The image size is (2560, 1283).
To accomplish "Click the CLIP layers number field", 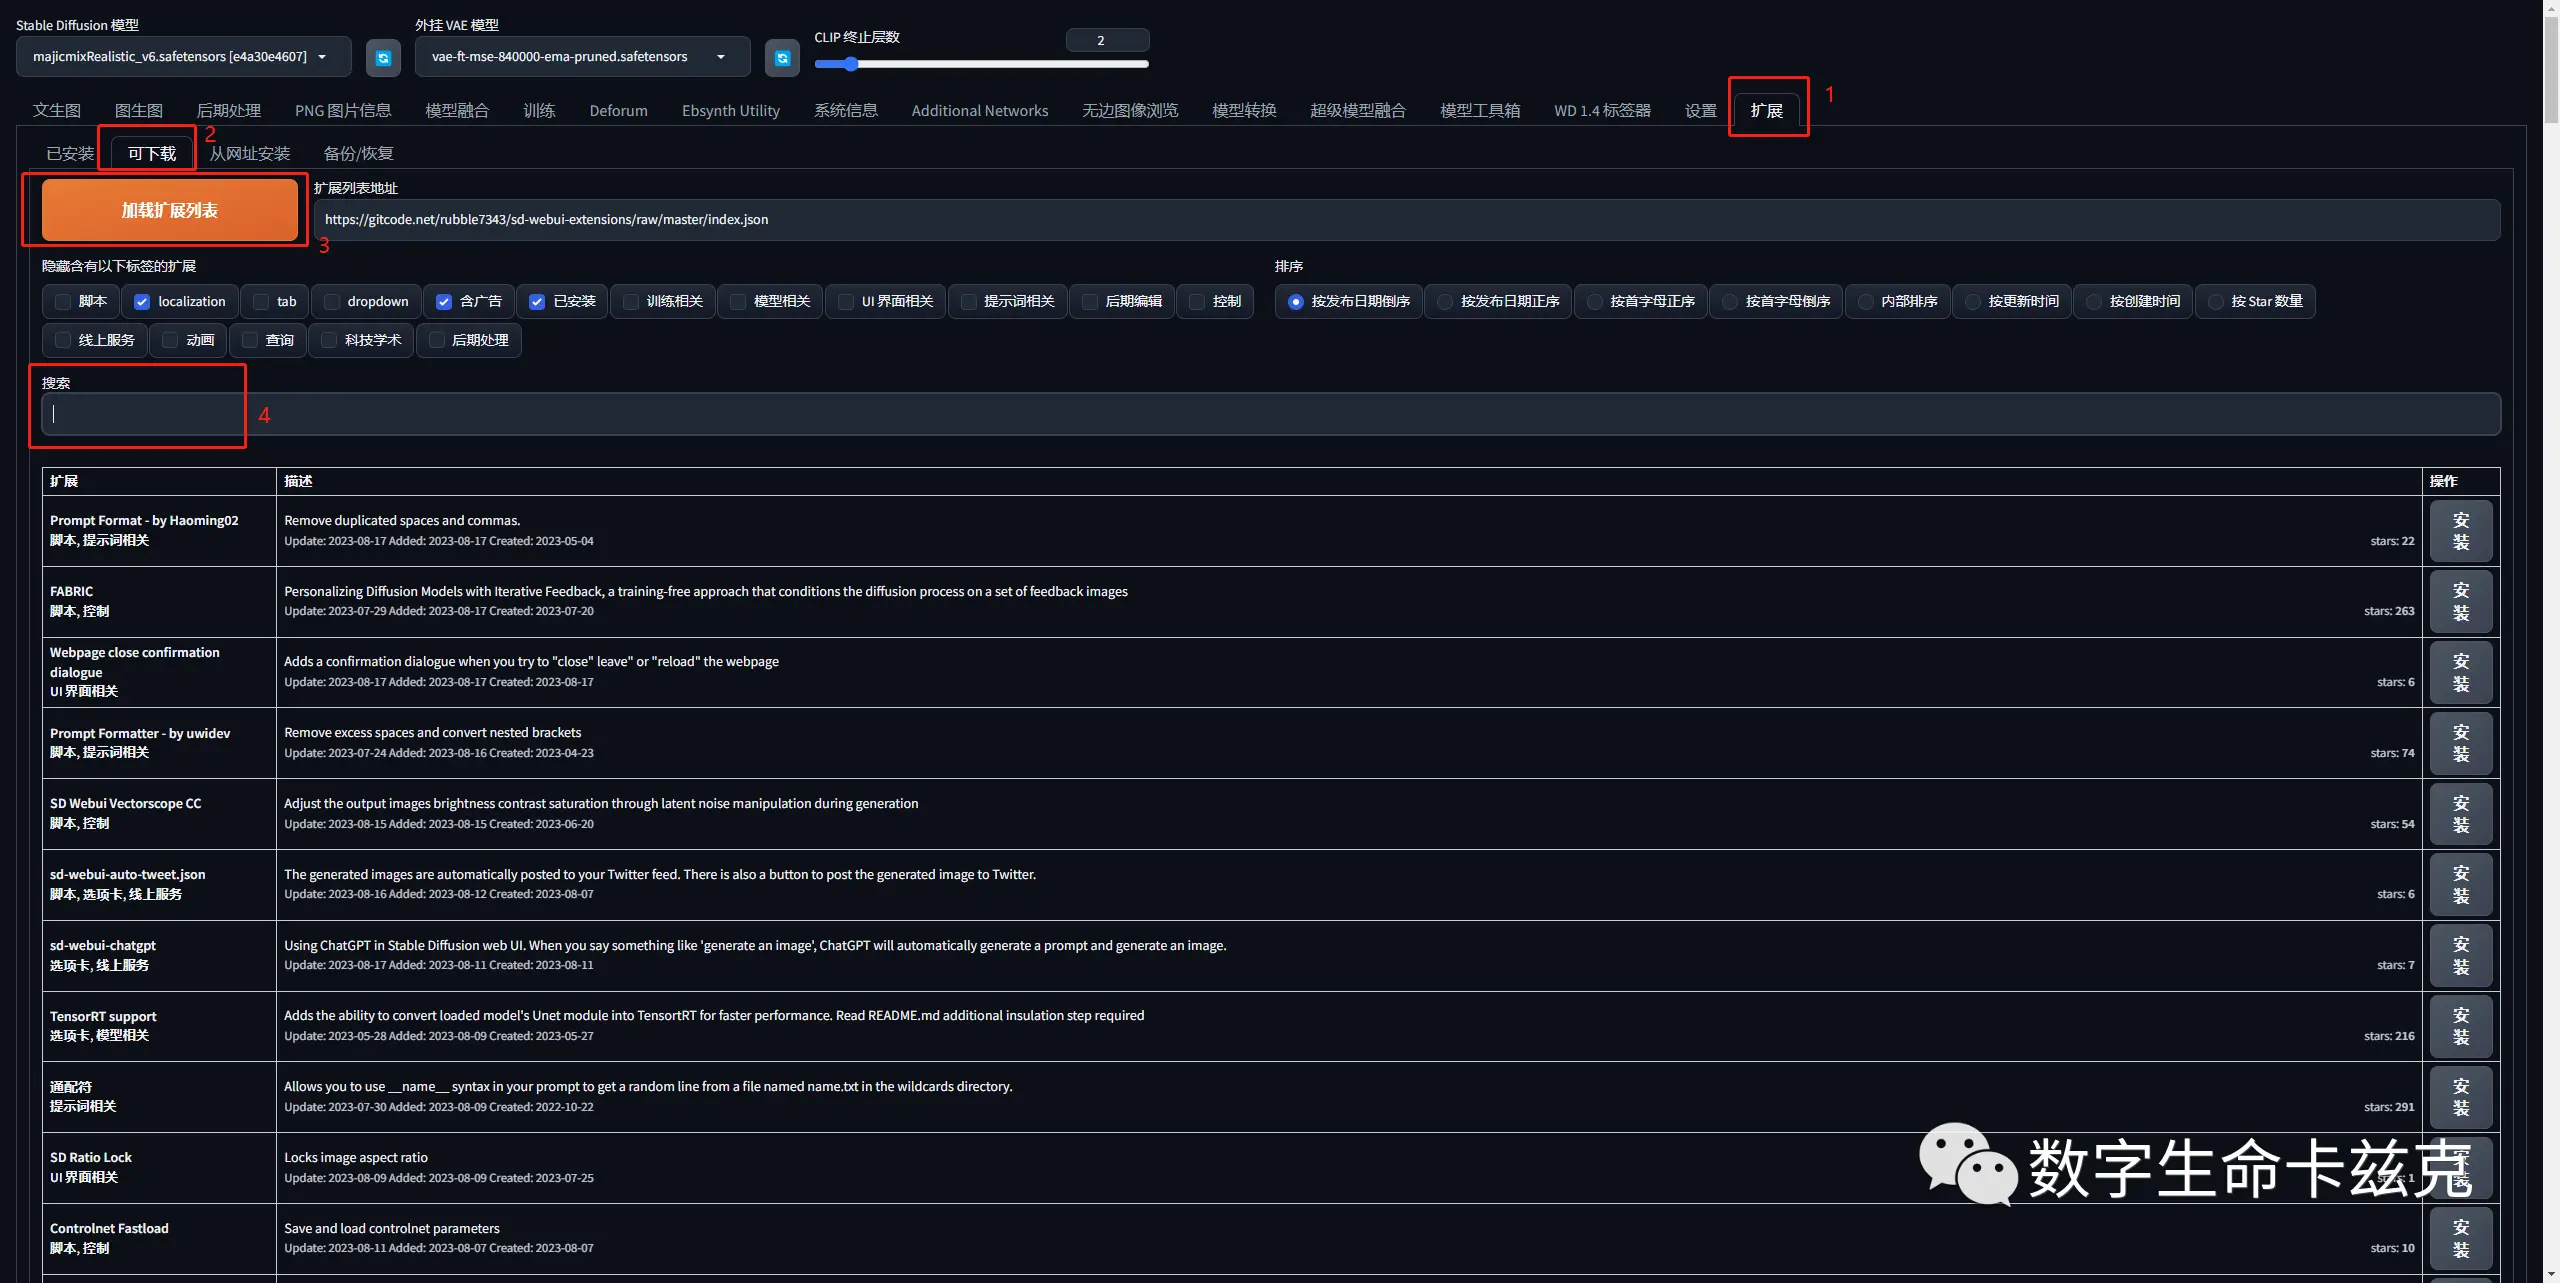I will (1107, 40).
